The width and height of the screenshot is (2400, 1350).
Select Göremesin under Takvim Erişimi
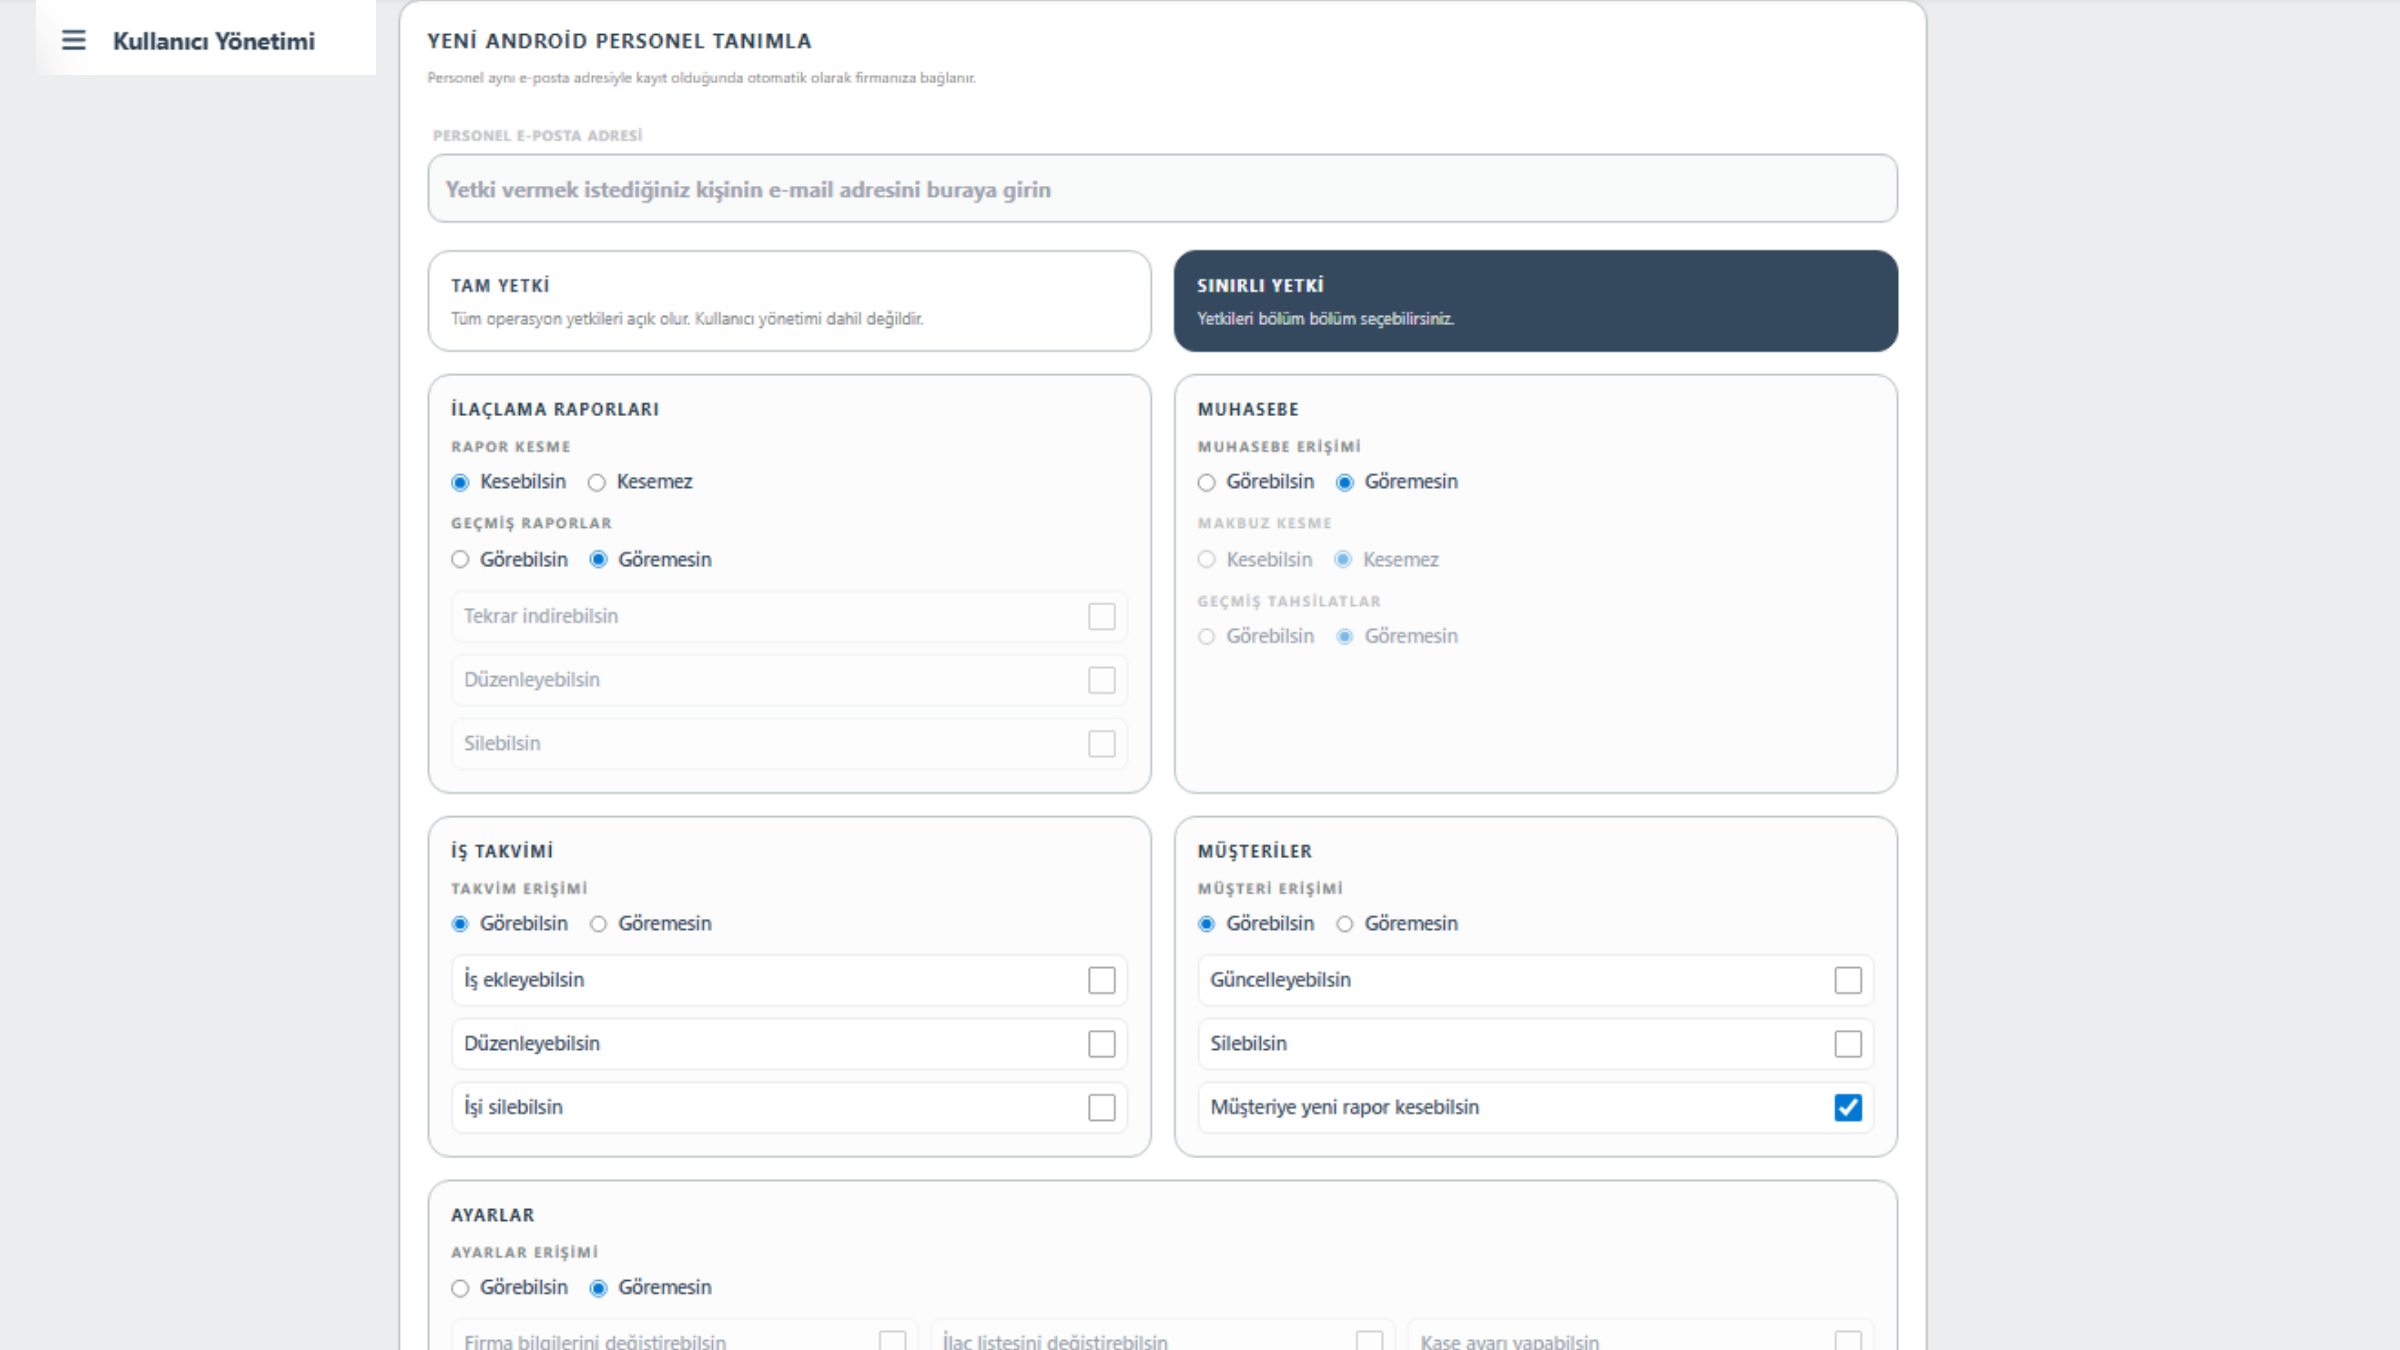(598, 924)
